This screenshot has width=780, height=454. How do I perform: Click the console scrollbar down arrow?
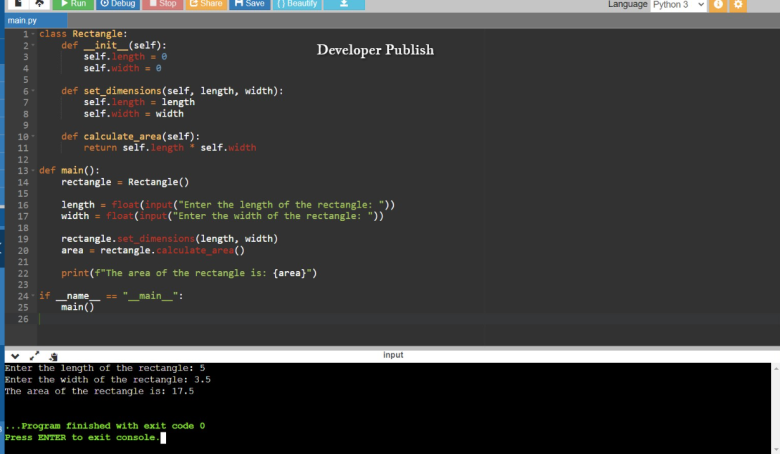click(x=776, y=449)
